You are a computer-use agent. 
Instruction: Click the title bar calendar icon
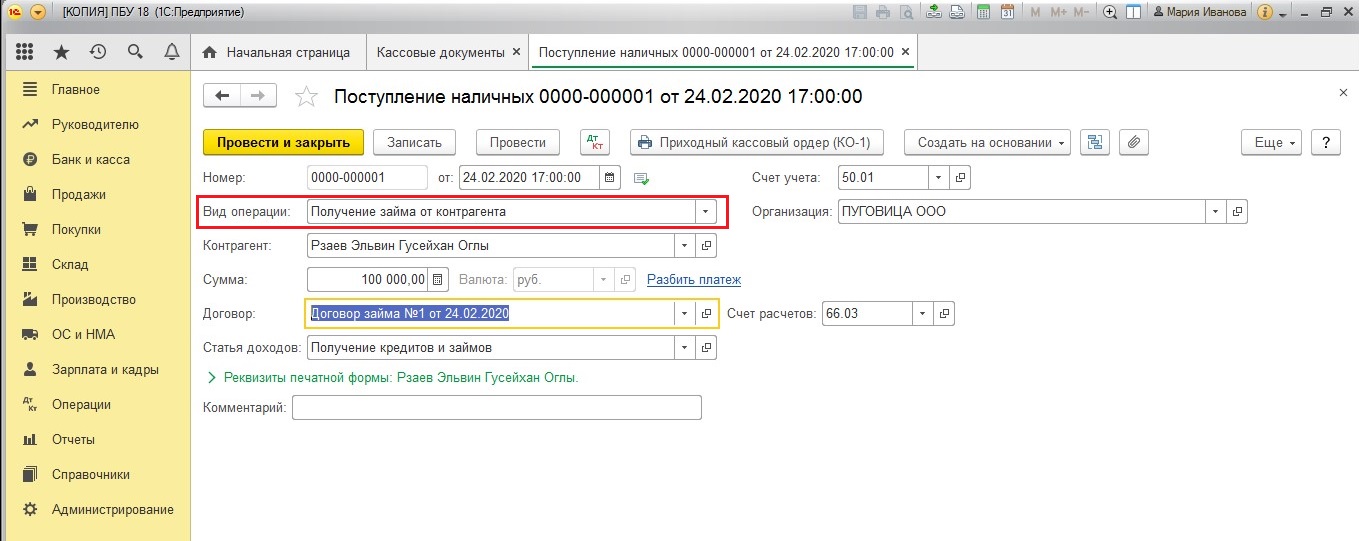(1007, 13)
